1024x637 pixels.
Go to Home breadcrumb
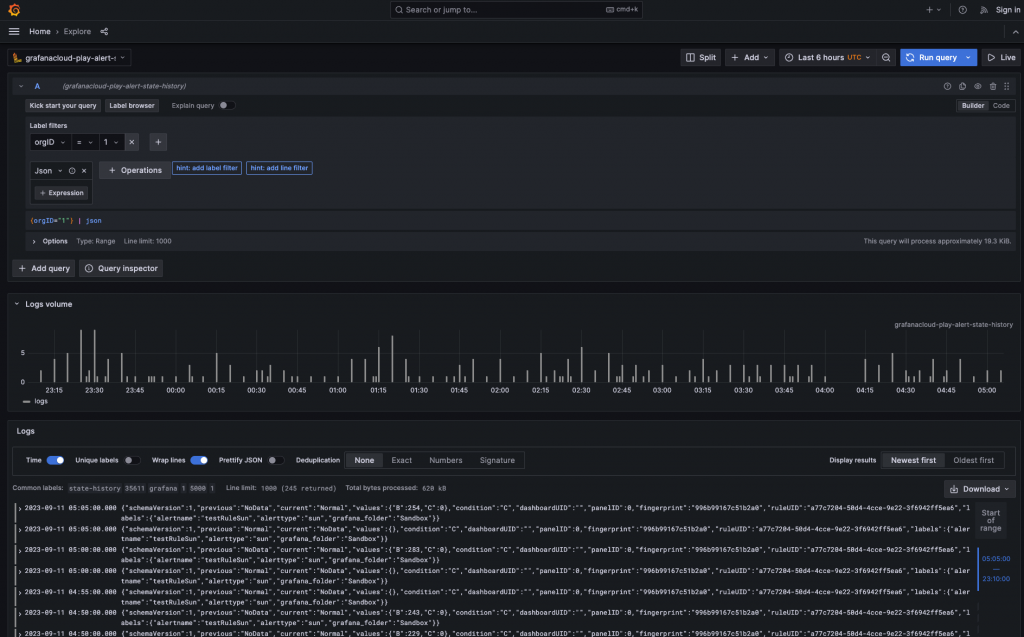[x=39, y=31]
